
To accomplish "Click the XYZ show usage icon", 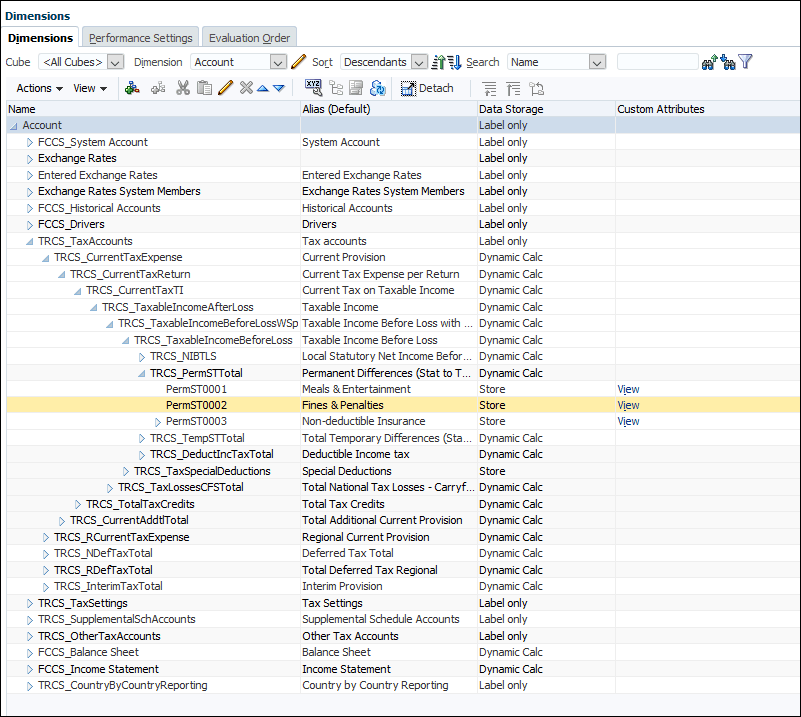I will [x=314, y=87].
